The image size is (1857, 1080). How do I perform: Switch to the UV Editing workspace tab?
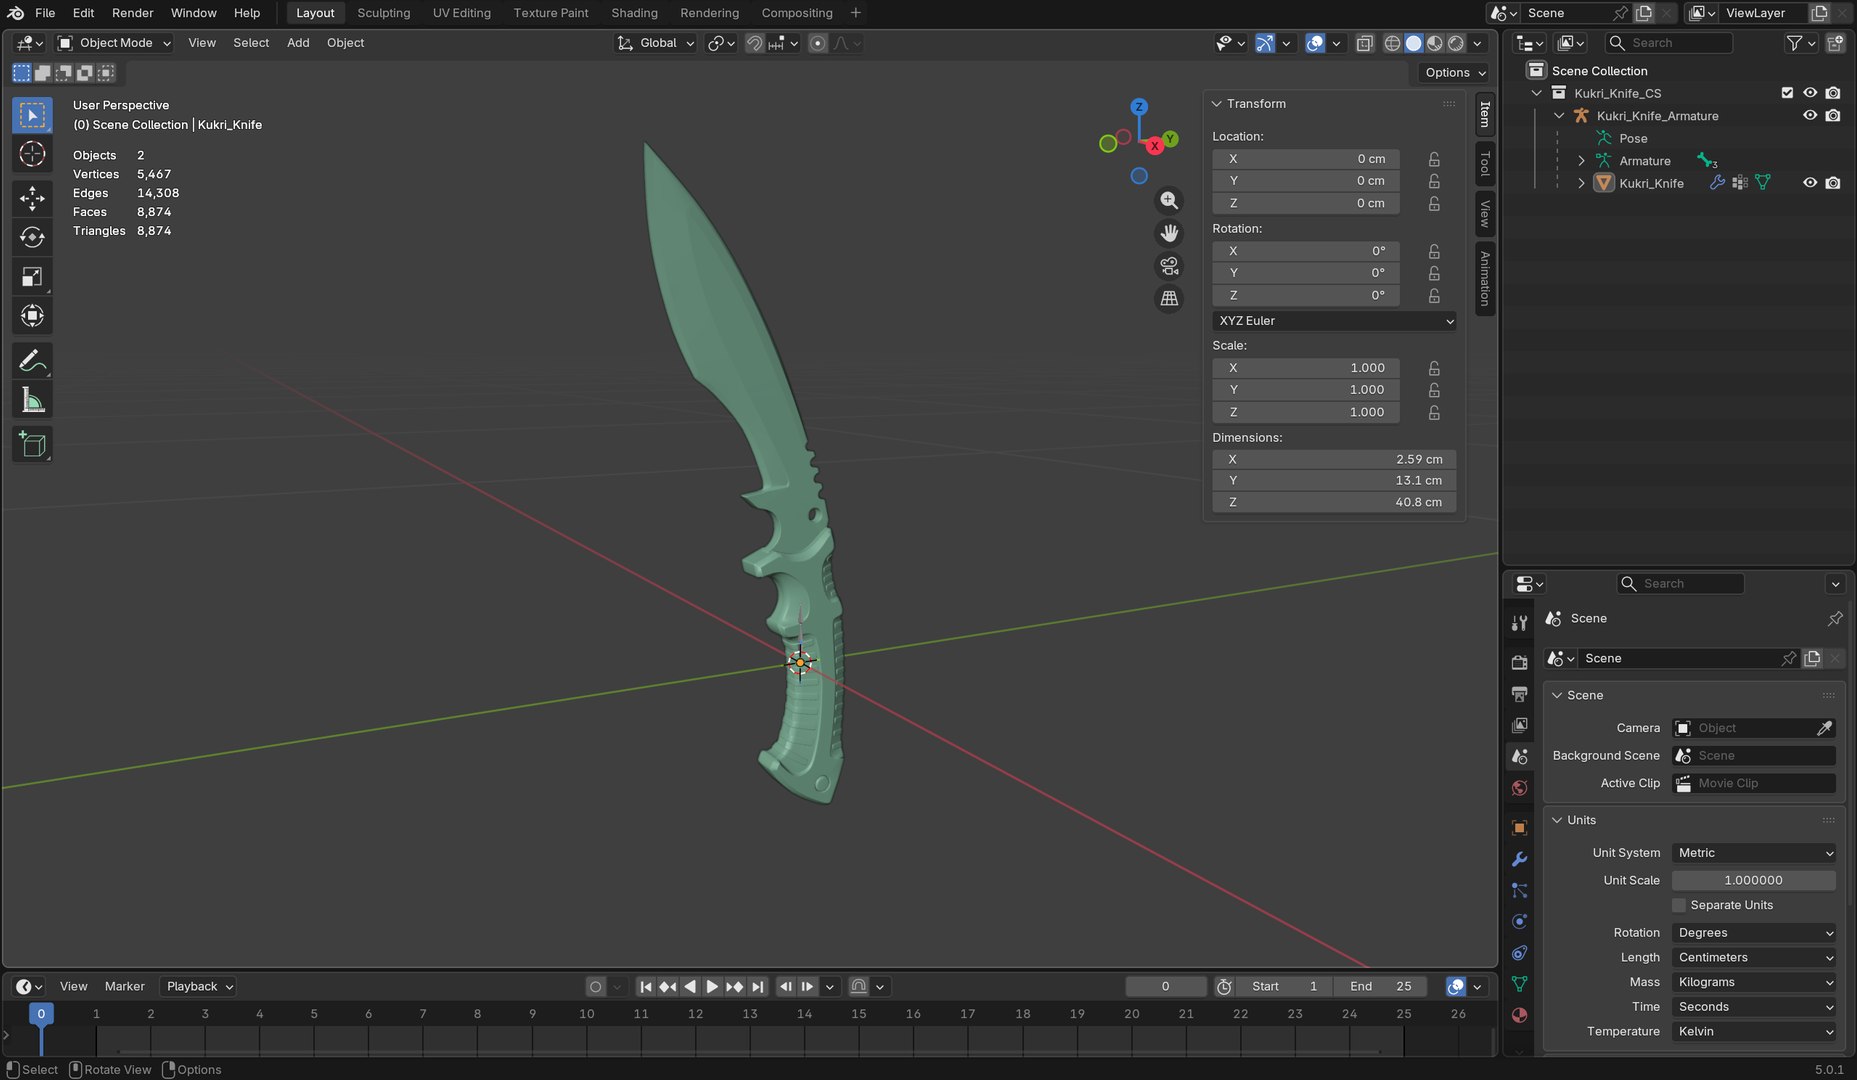coord(461,13)
